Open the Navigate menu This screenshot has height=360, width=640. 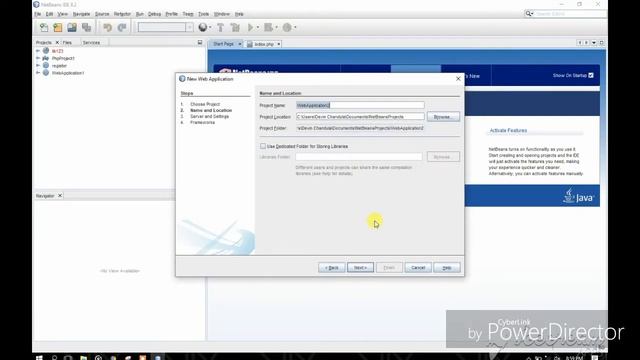(81, 14)
